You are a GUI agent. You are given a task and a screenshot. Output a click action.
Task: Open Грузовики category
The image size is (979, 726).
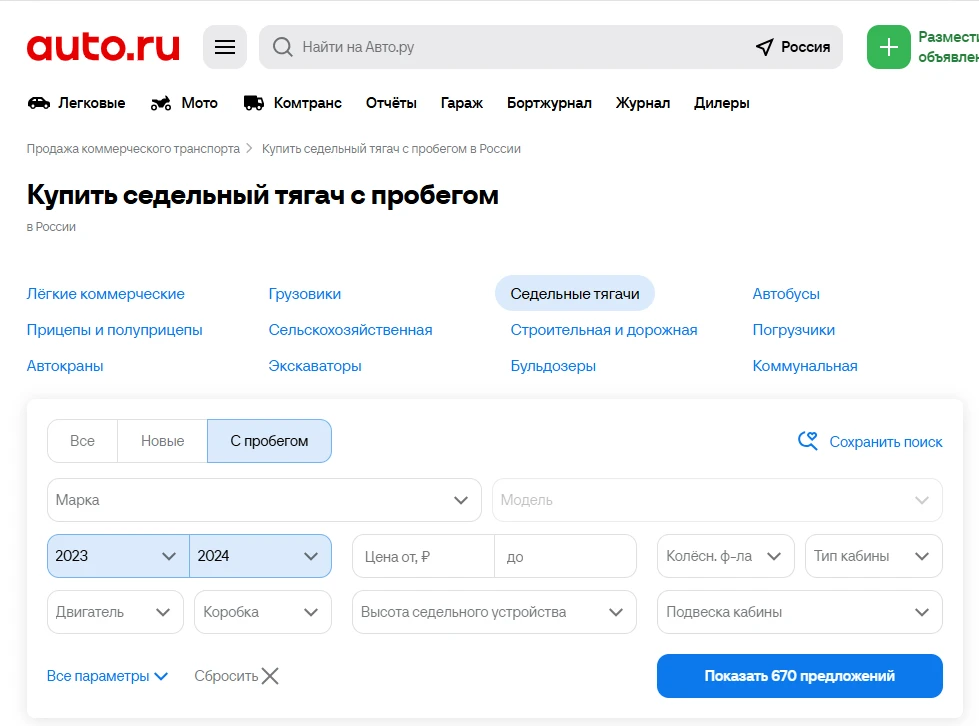coord(305,294)
